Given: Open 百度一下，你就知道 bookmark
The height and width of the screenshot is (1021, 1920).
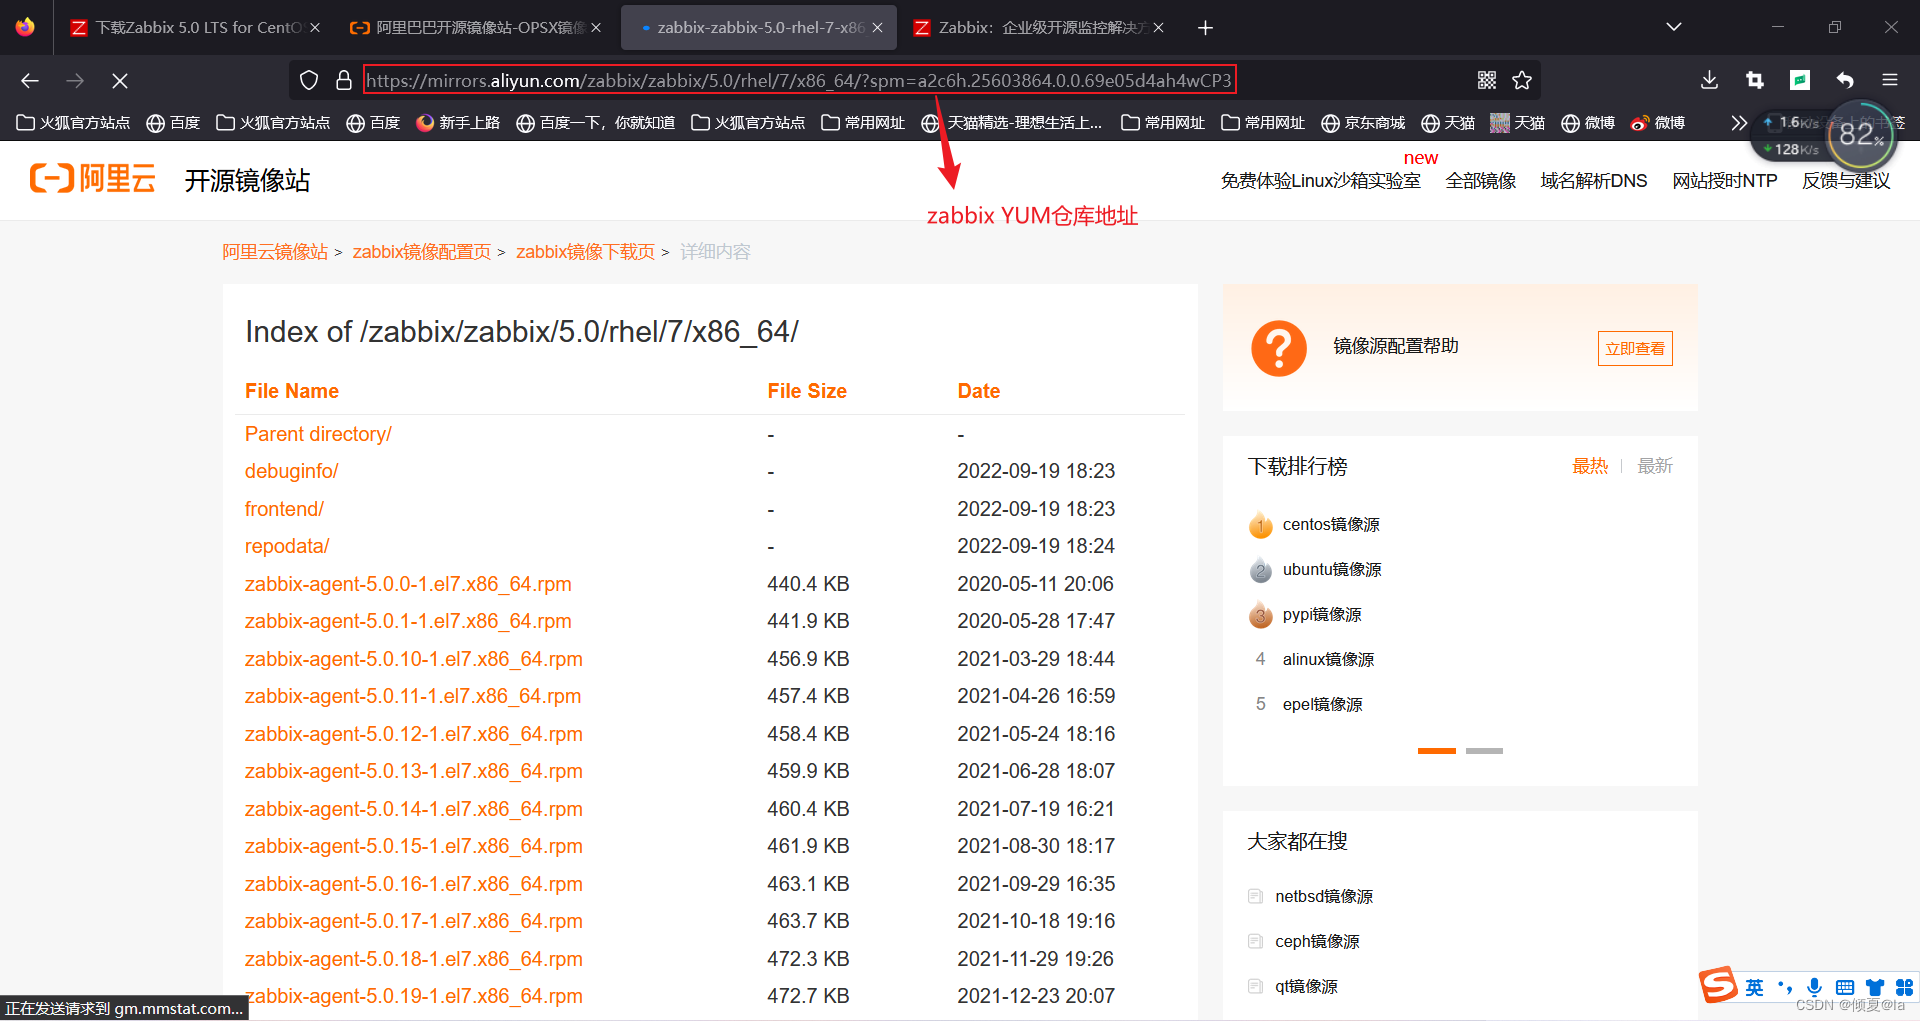Looking at the screenshot, I should [x=596, y=123].
